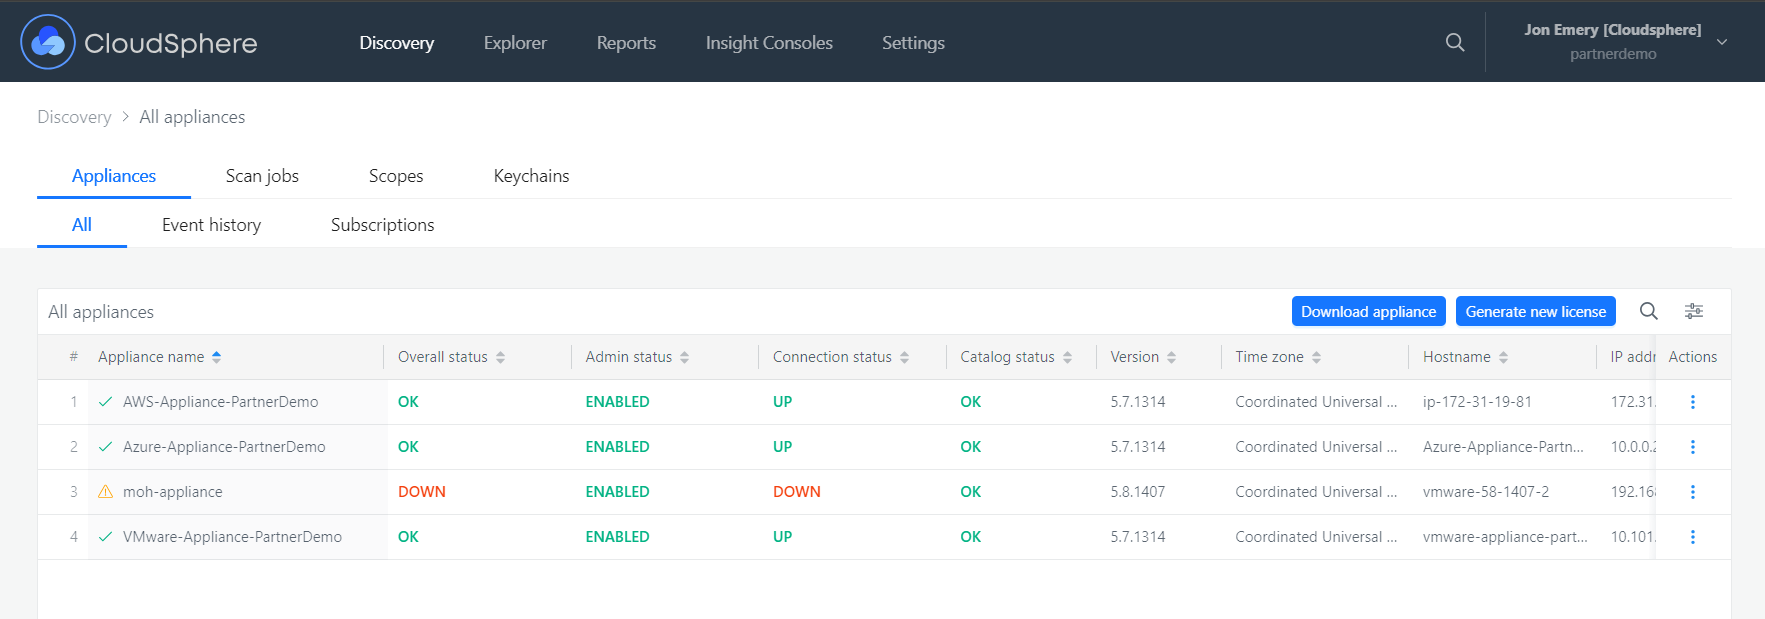
Task: Search the All appliances table
Action: pos(1649,311)
